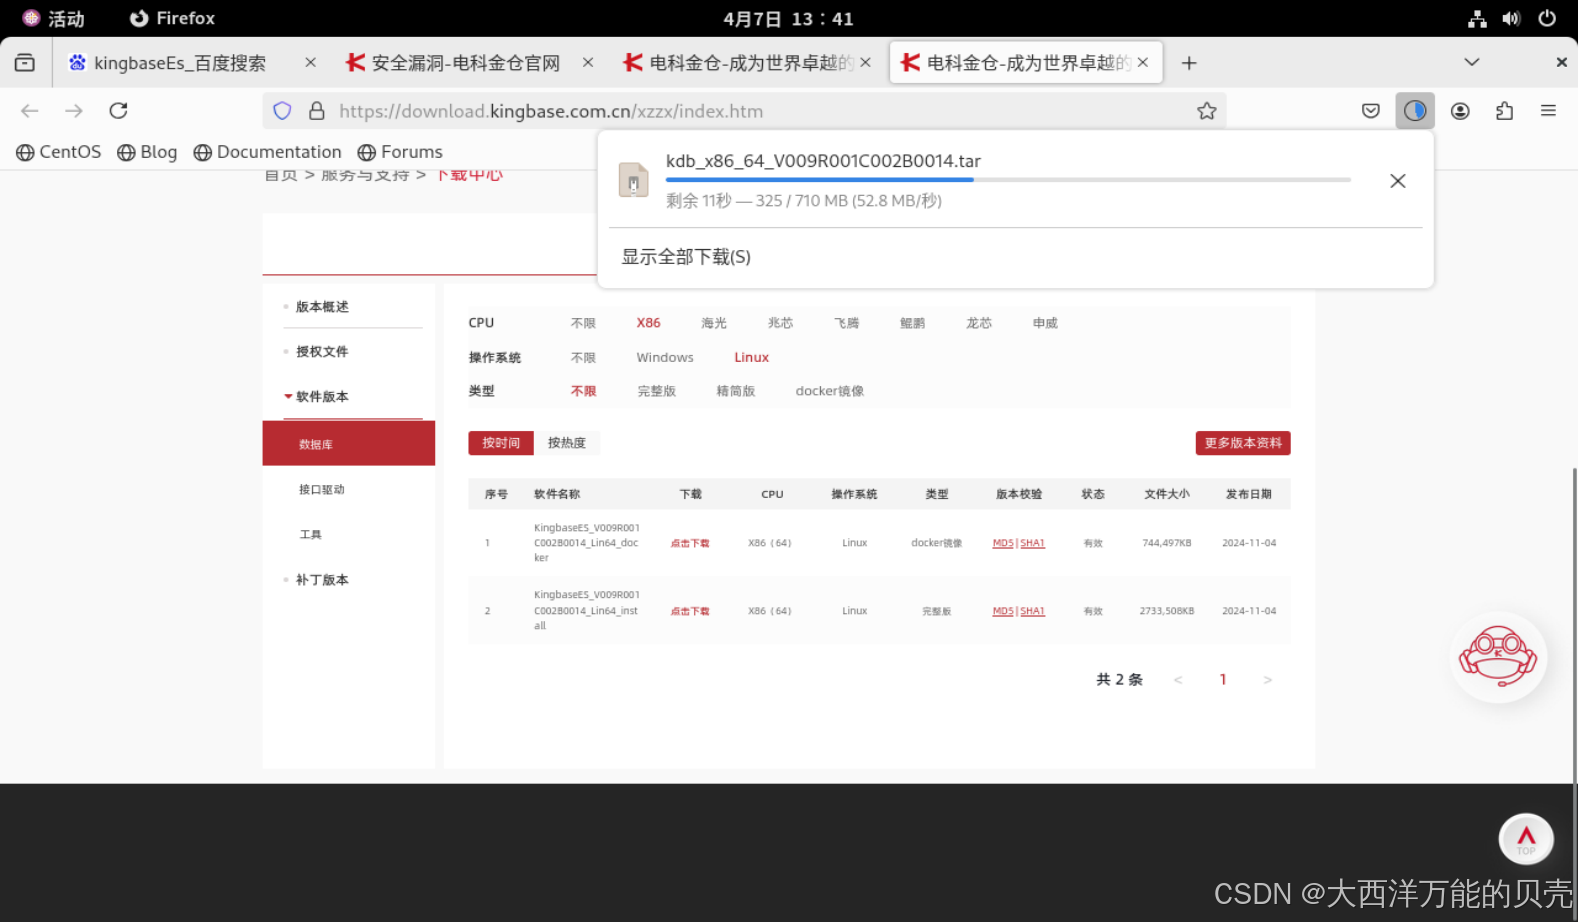Open the Firefox hamburger menu
Image resolution: width=1578 pixels, height=922 pixels.
pos(1548,111)
